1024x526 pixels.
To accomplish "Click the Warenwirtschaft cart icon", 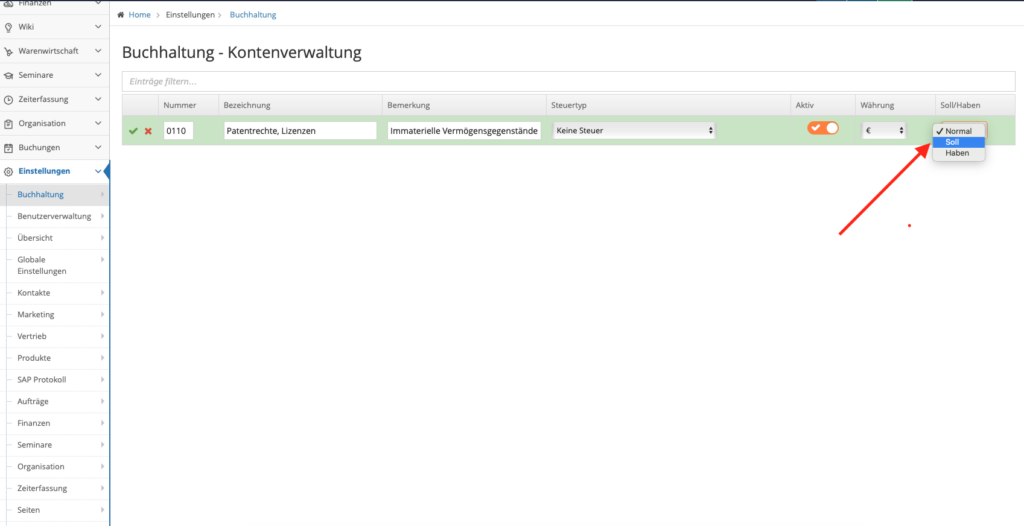I will pyautogui.click(x=8, y=52).
